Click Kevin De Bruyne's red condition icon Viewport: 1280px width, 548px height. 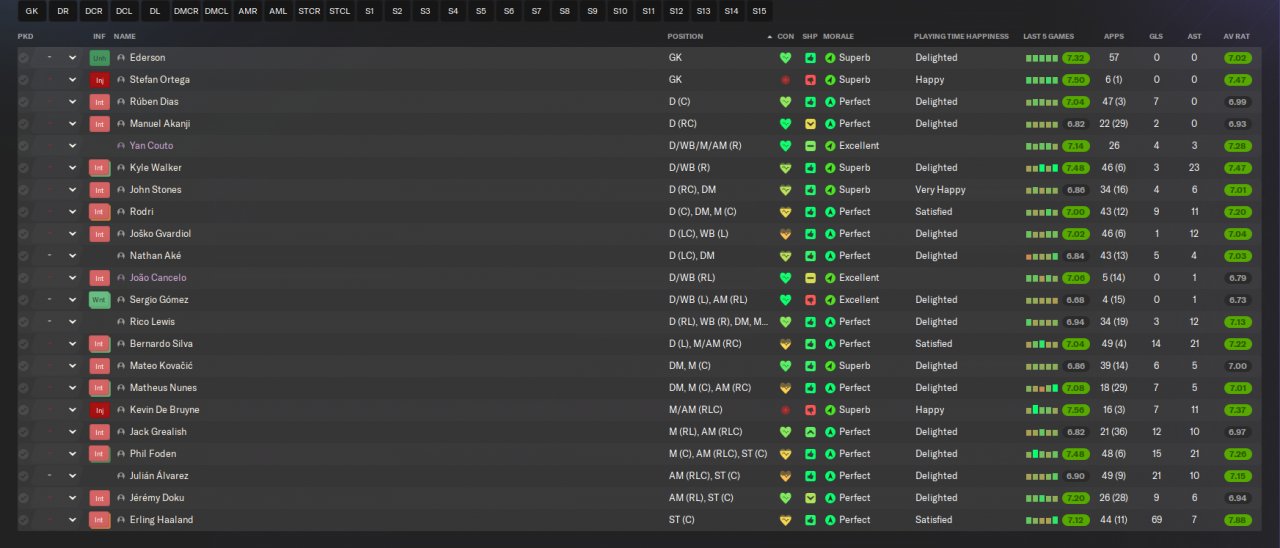785,410
